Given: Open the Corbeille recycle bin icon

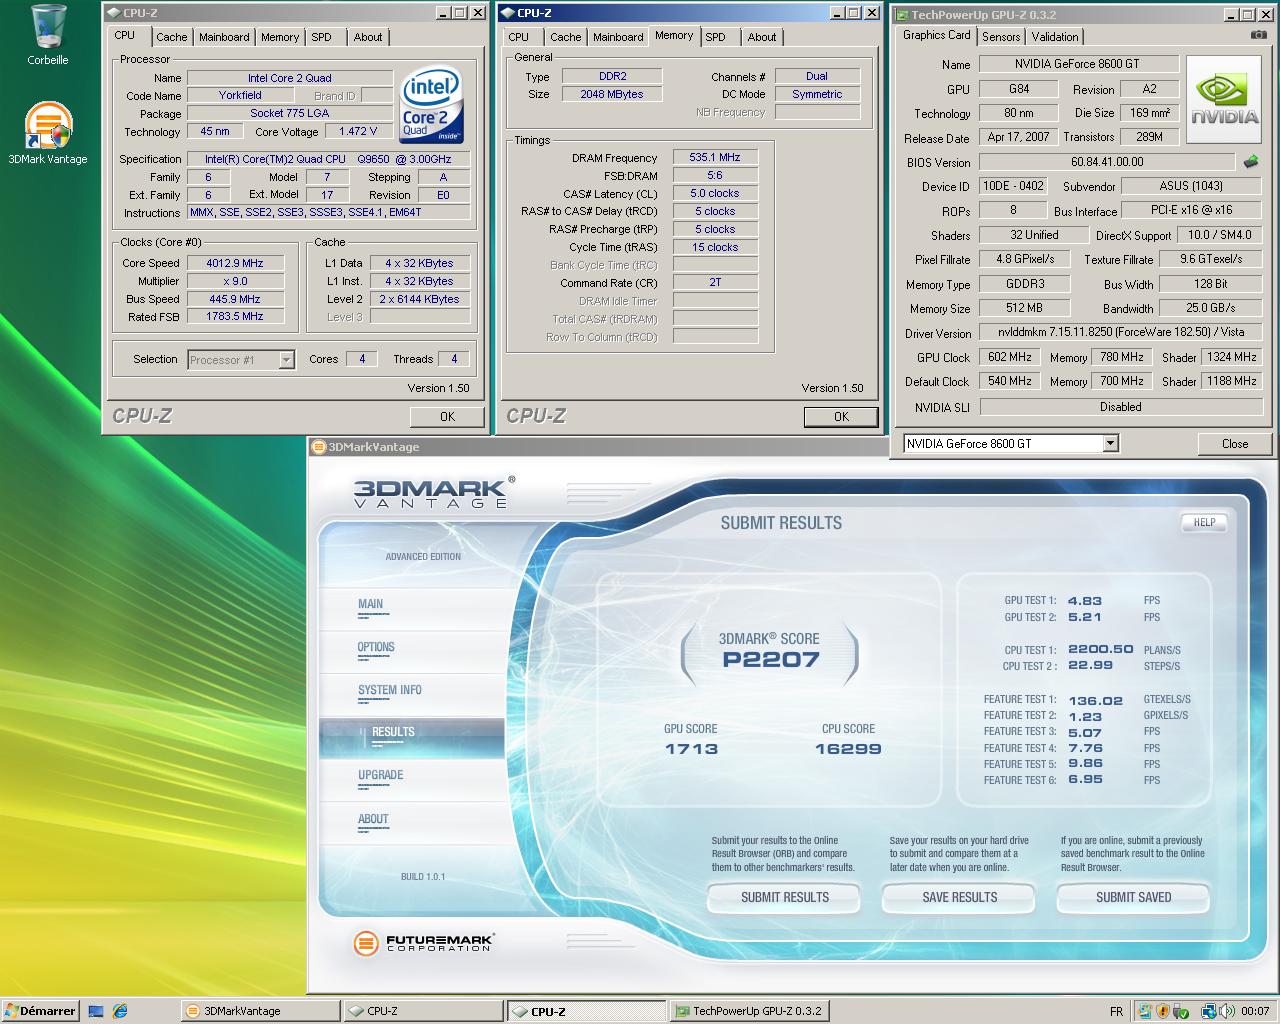Looking at the screenshot, I should [48, 35].
